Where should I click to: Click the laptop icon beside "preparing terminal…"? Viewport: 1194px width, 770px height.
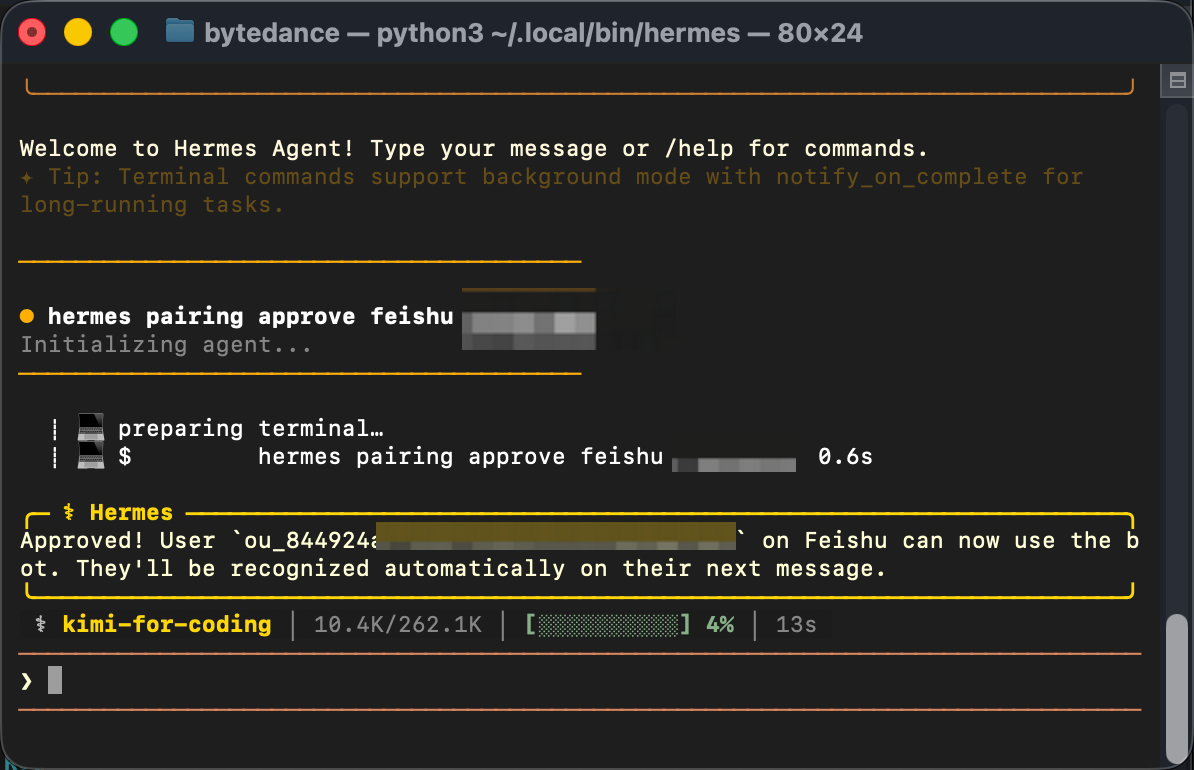pos(91,429)
